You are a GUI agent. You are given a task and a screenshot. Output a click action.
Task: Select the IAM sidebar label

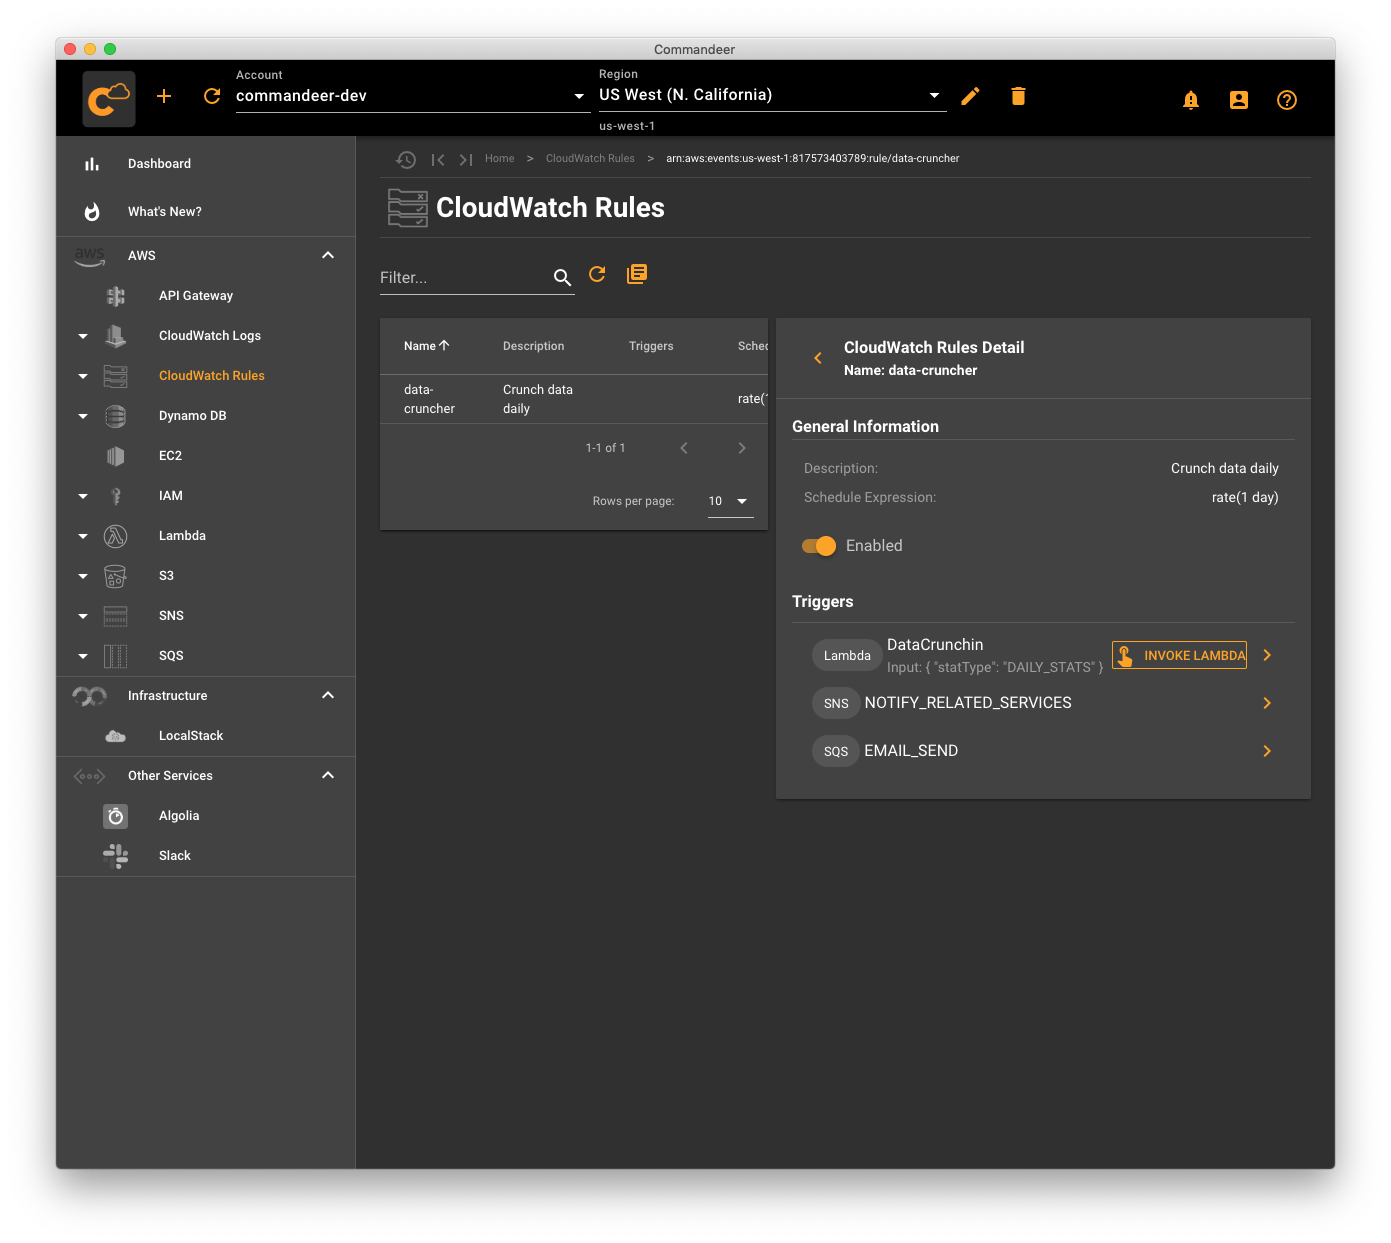click(171, 496)
